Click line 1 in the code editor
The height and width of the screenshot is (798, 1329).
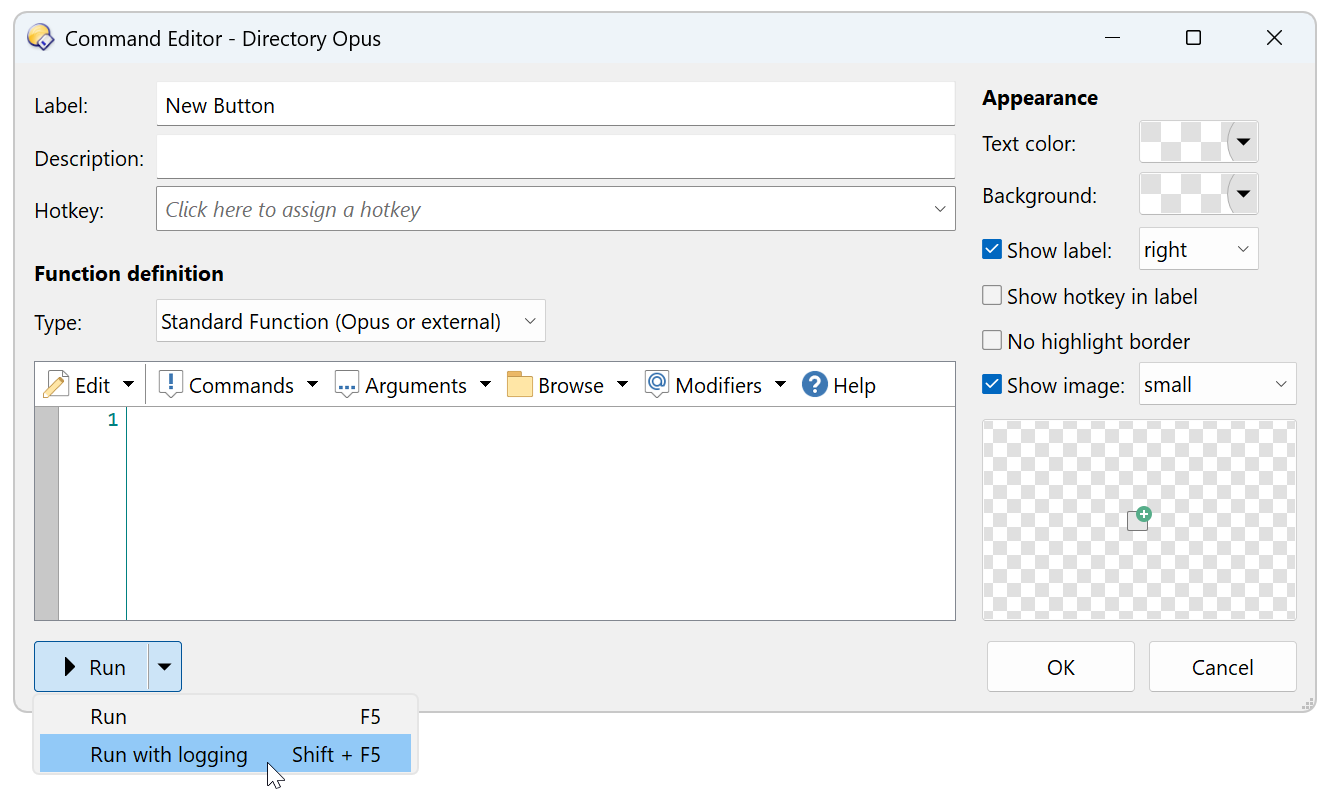coord(540,420)
